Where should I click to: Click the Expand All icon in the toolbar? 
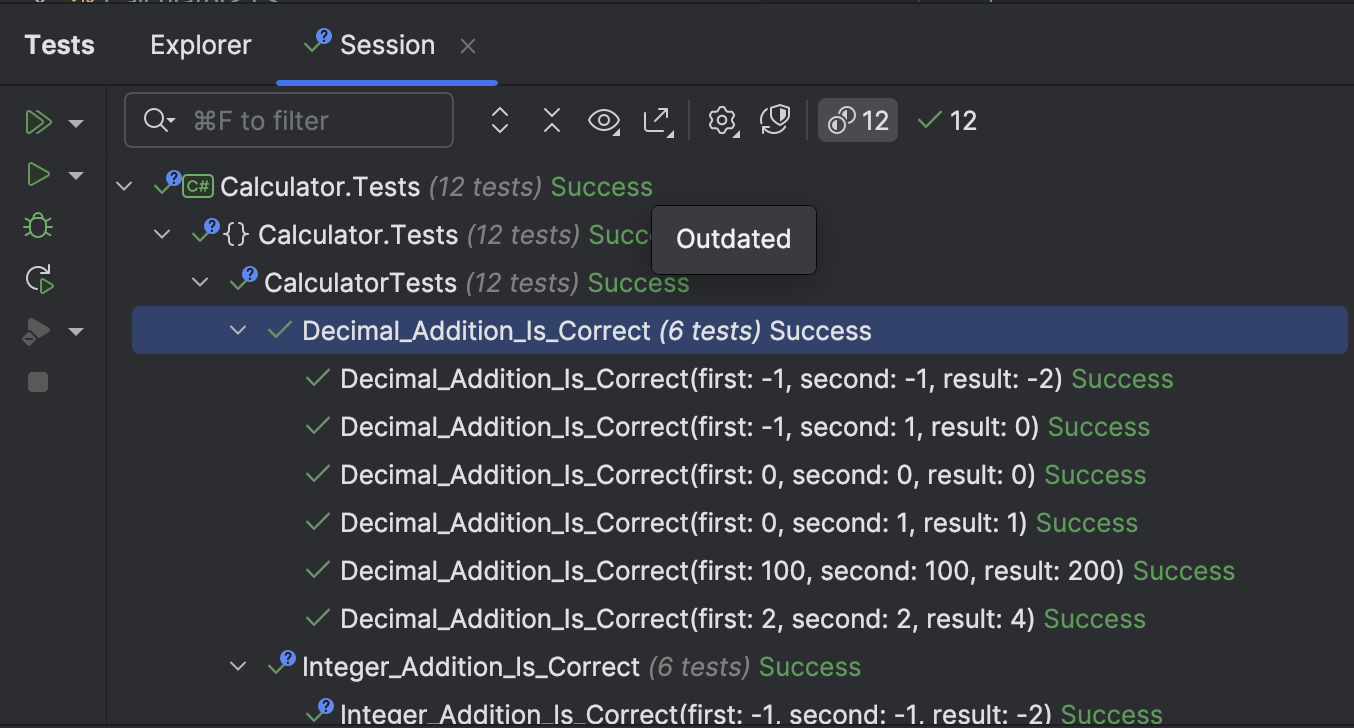click(499, 120)
